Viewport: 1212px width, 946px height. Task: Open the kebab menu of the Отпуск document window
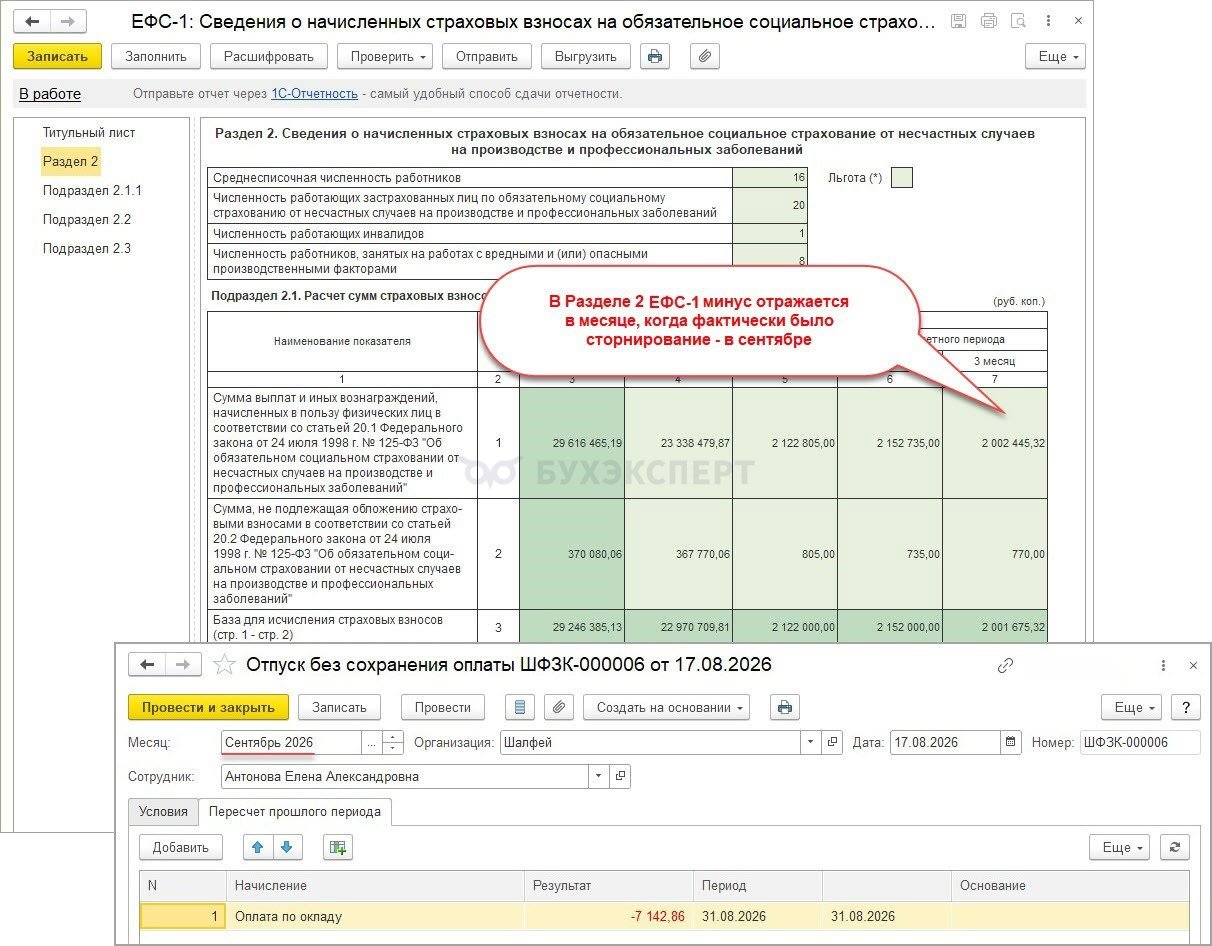point(1163,665)
